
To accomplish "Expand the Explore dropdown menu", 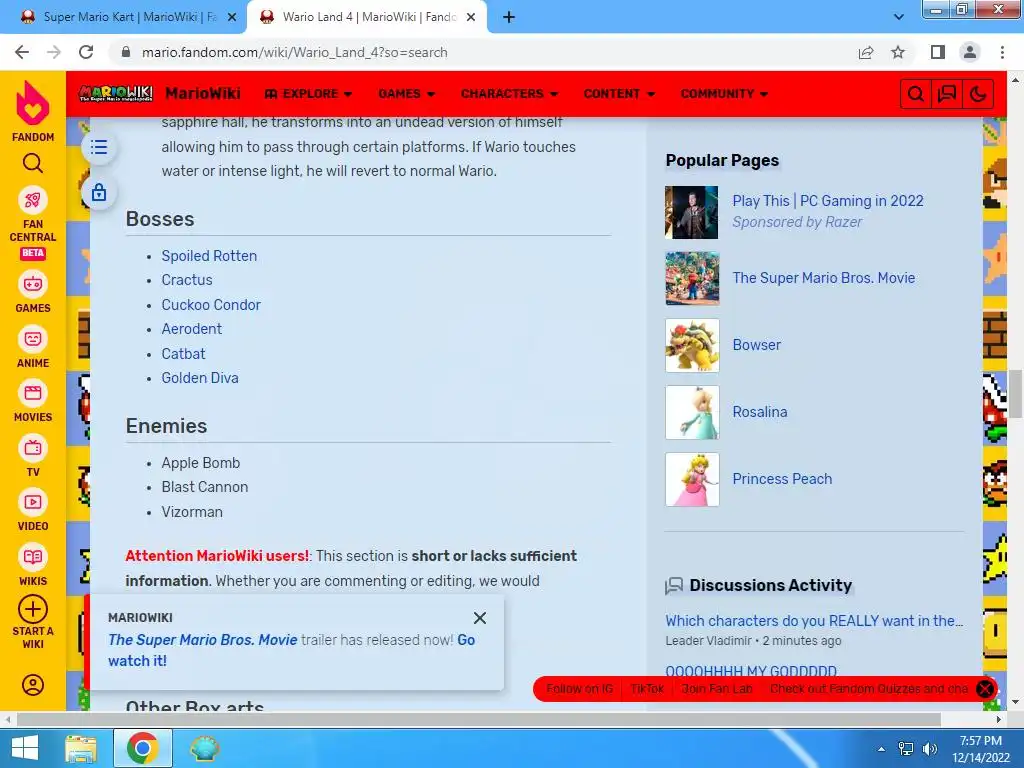I will (308, 94).
